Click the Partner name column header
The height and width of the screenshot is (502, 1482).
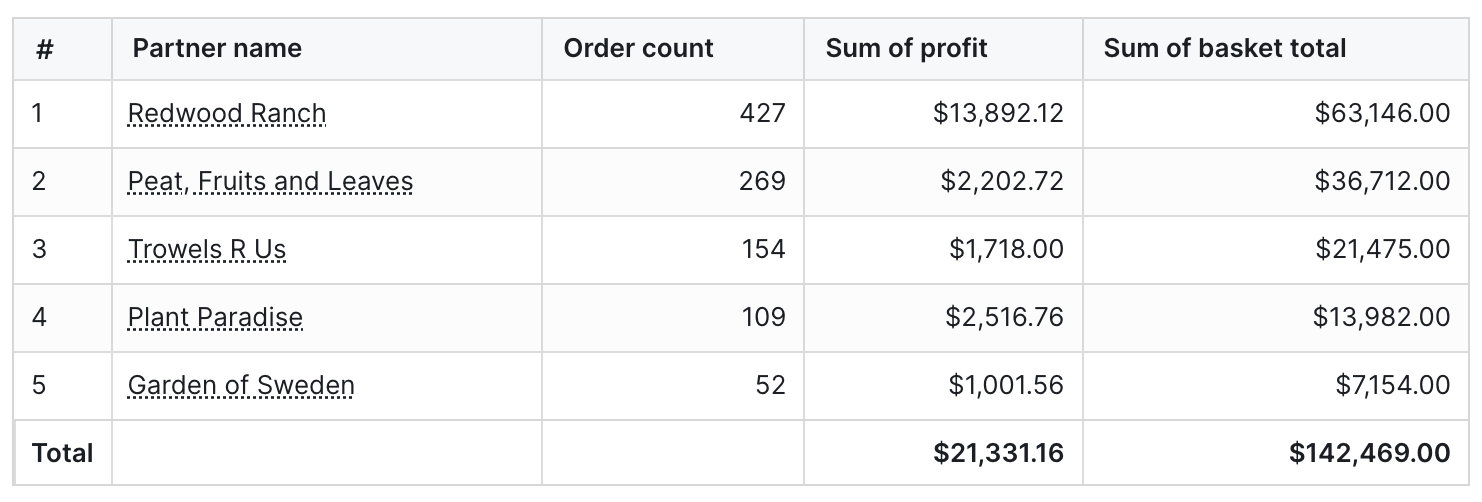click(x=217, y=48)
